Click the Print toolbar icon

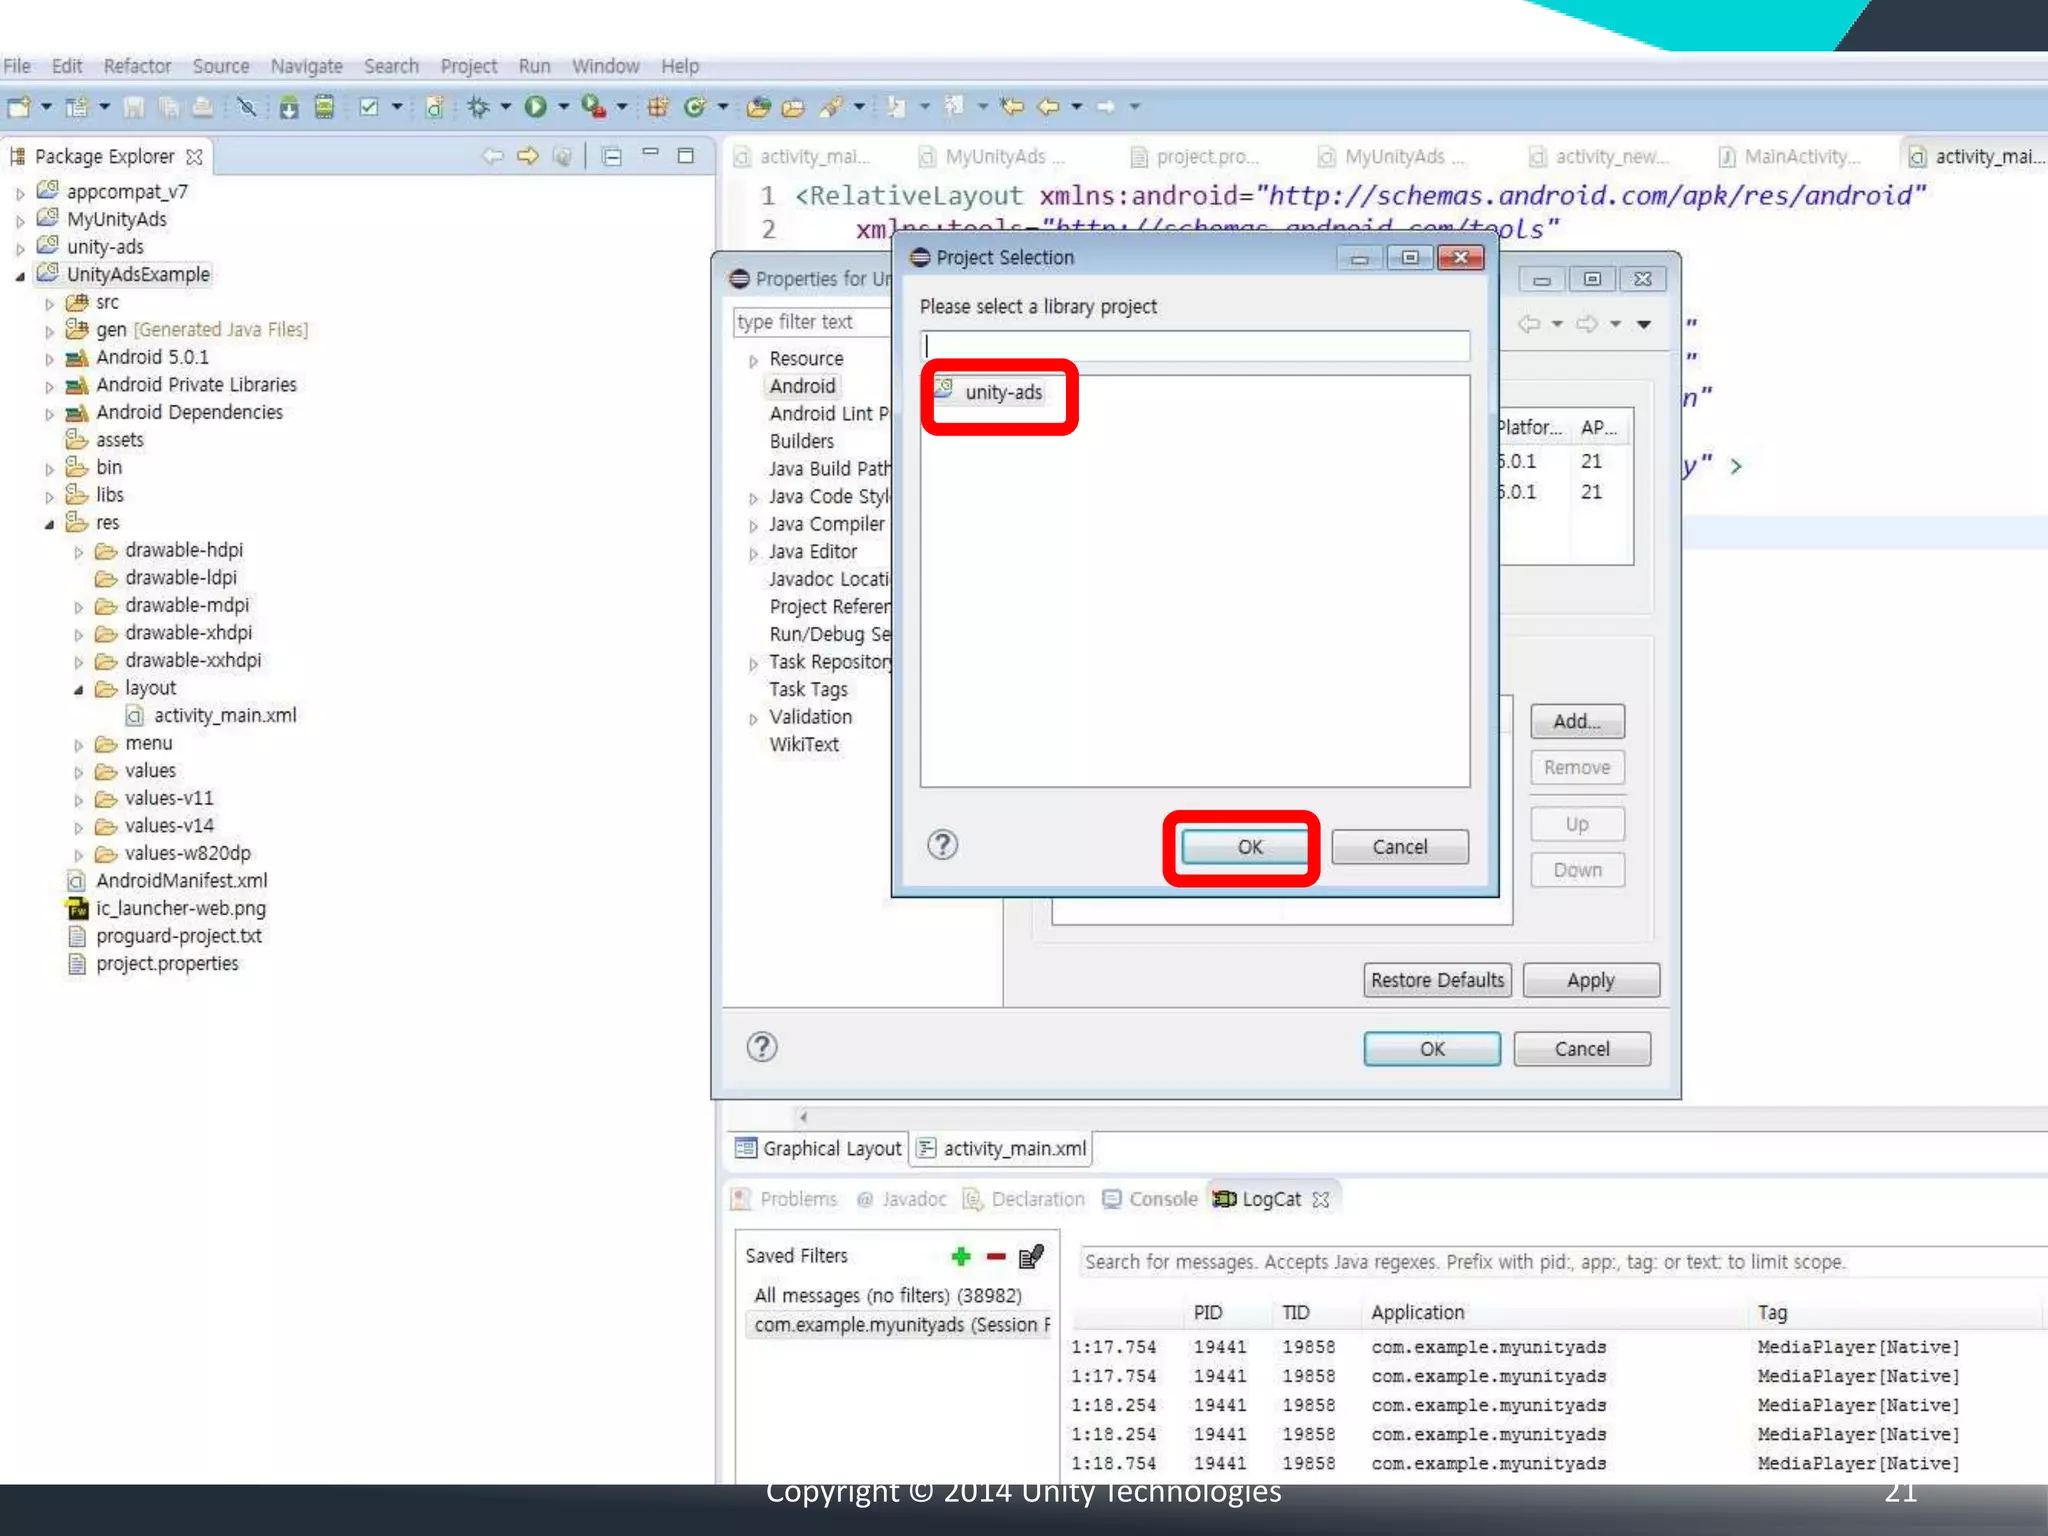pos(202,106)
